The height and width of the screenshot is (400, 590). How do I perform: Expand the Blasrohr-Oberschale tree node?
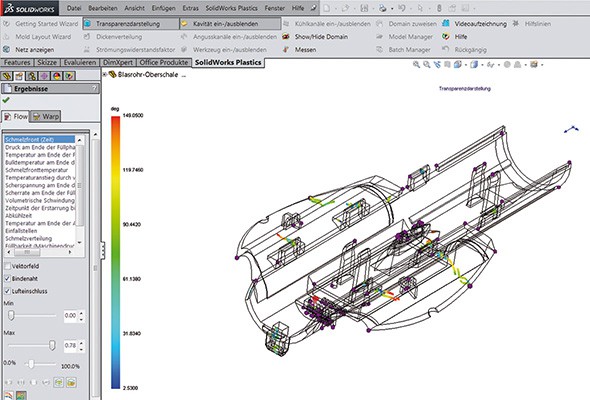(105, 75)
